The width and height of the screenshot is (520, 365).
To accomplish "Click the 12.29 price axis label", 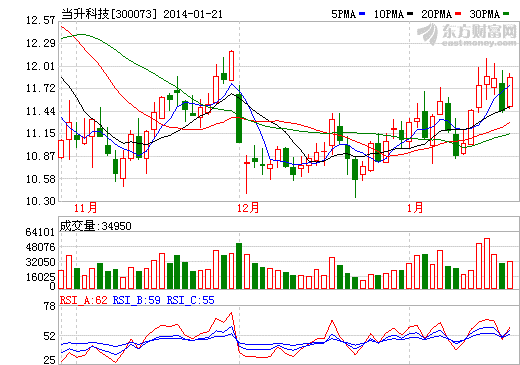I will pos(40,43).
